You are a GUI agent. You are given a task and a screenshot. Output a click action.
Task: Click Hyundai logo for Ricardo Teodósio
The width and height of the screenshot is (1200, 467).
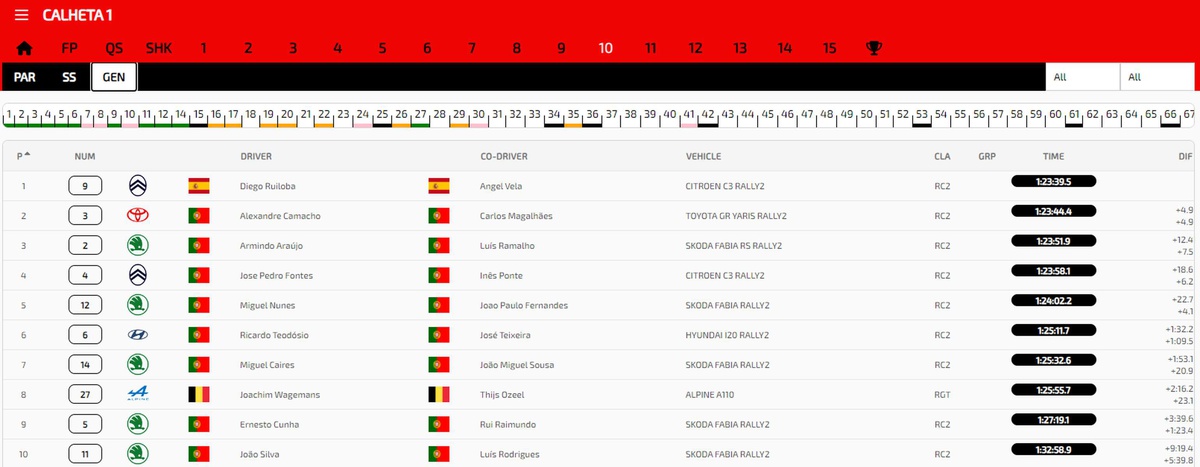point(138,335)
